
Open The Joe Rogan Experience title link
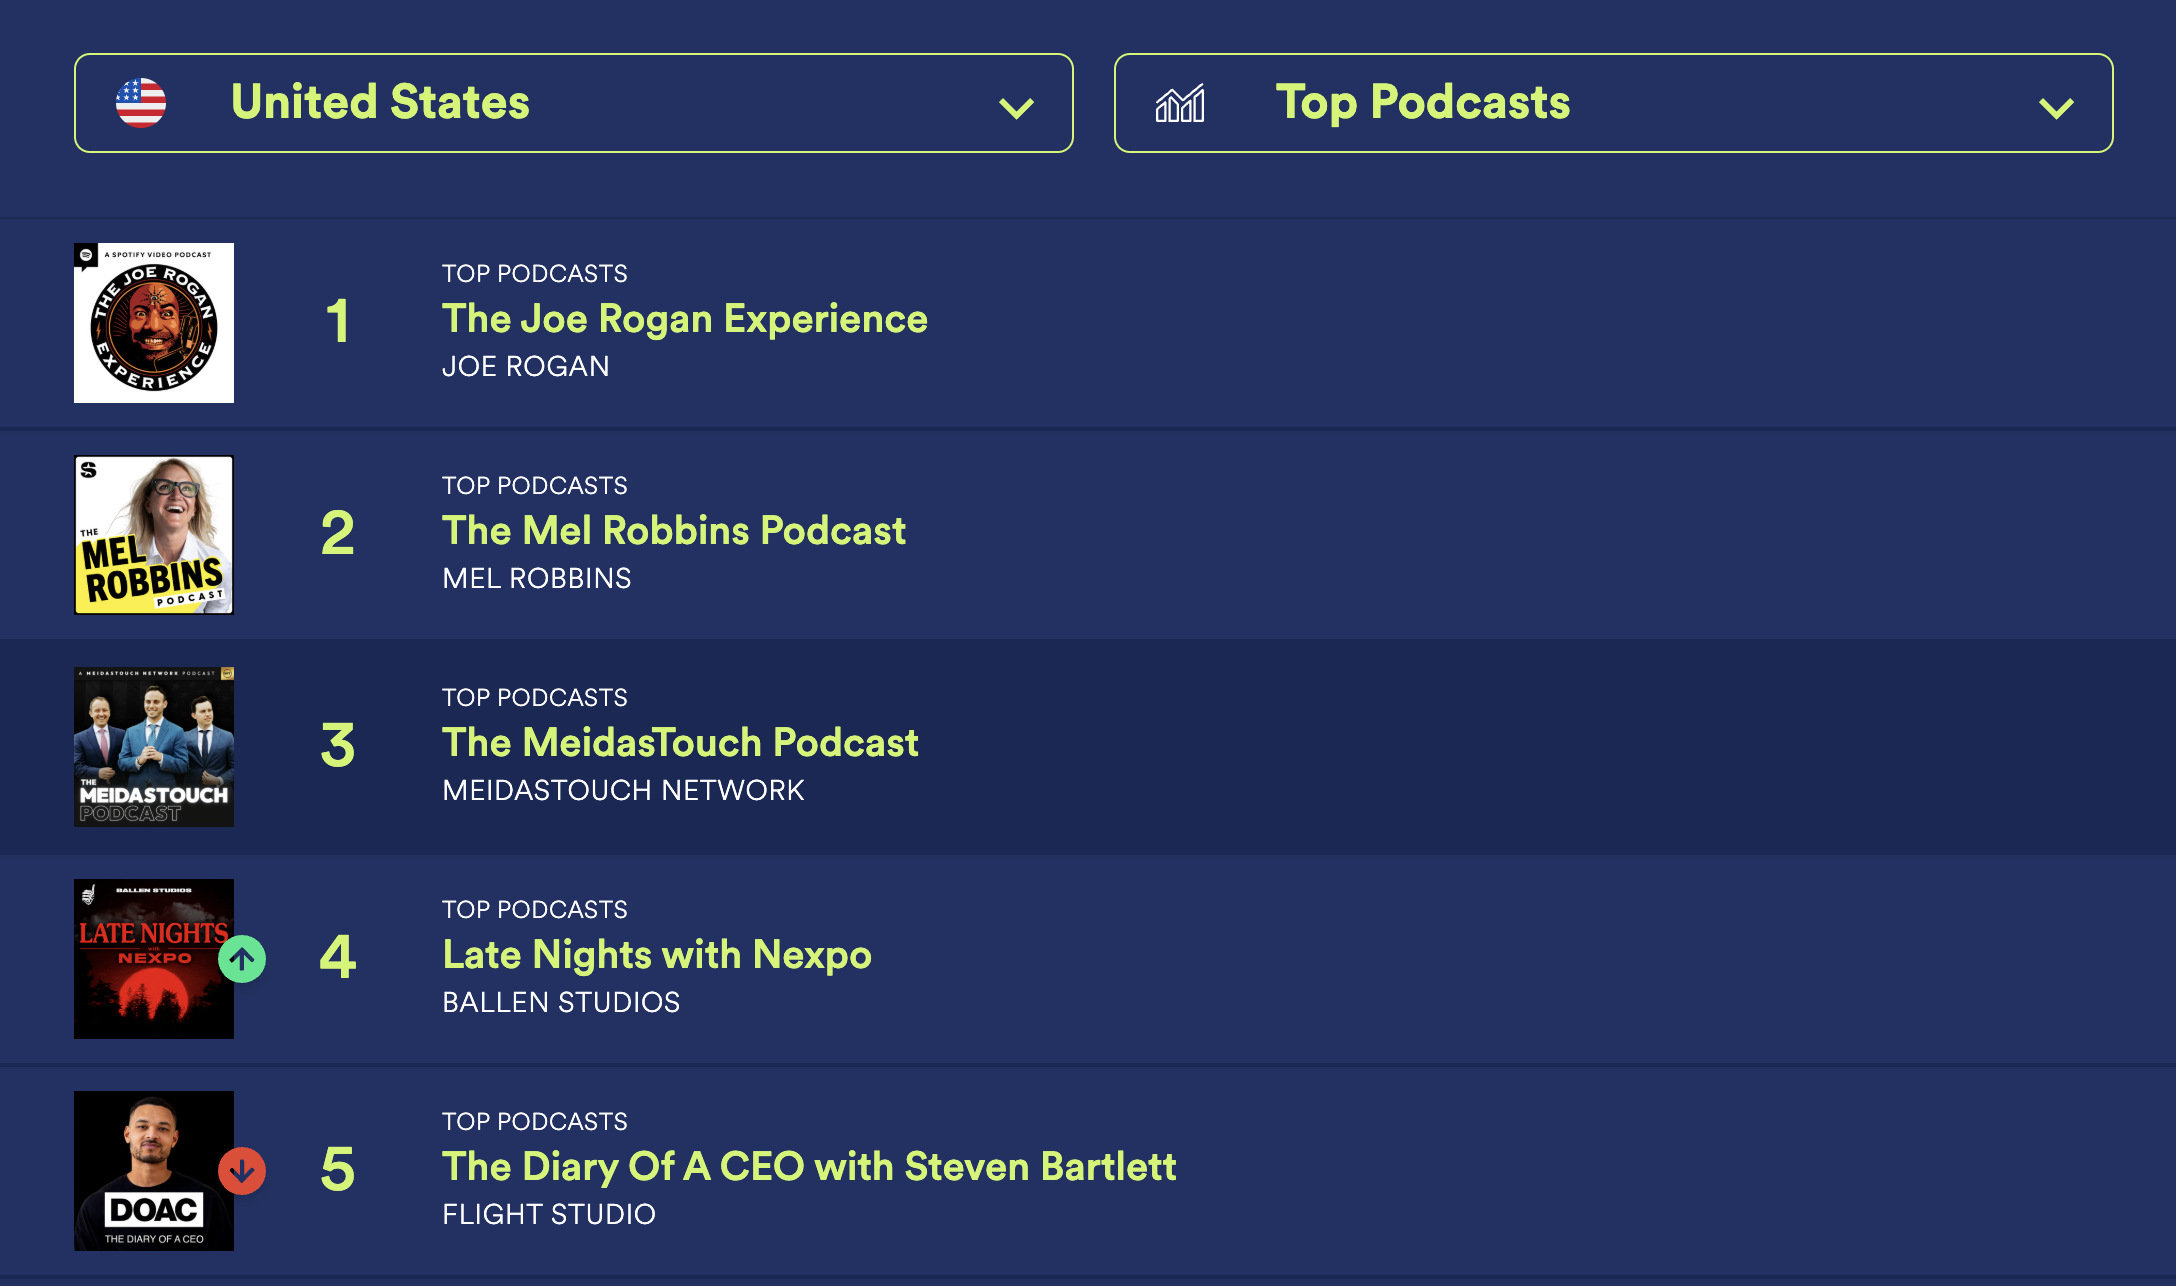(685, 319)
